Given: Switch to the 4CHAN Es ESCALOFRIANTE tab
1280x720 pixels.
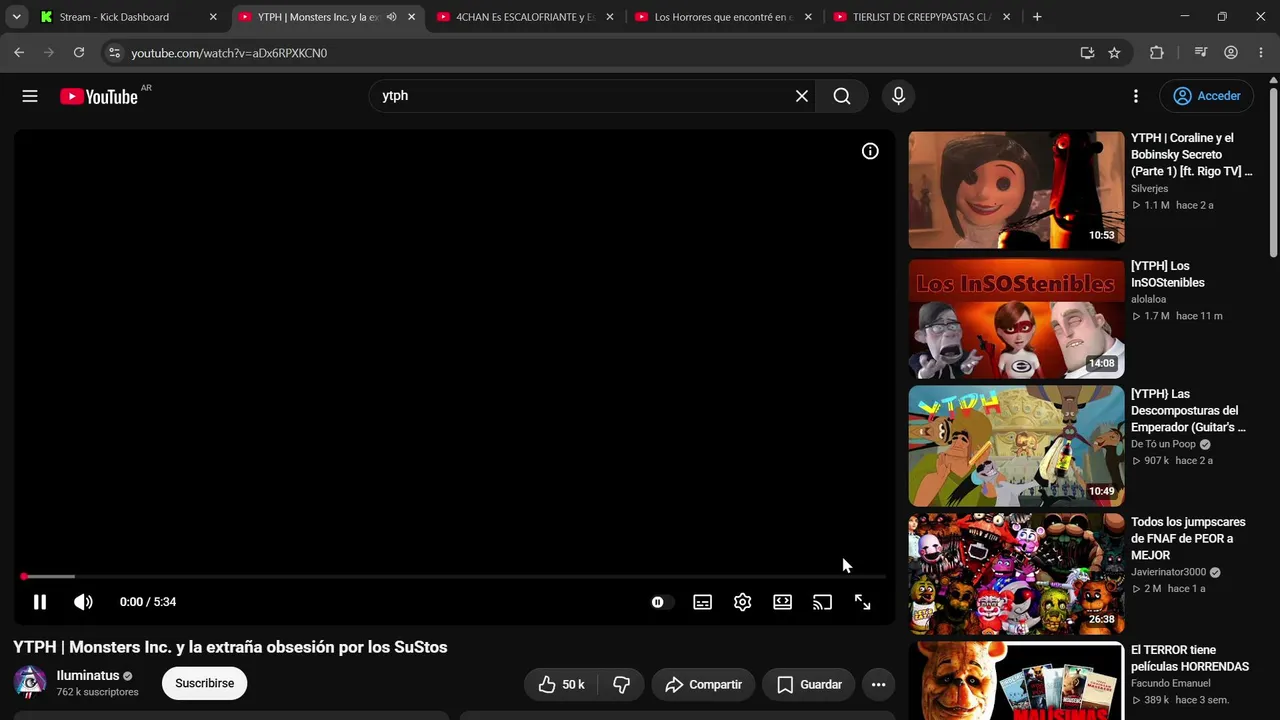Looking at the screenshot, I should click(525, 17).
